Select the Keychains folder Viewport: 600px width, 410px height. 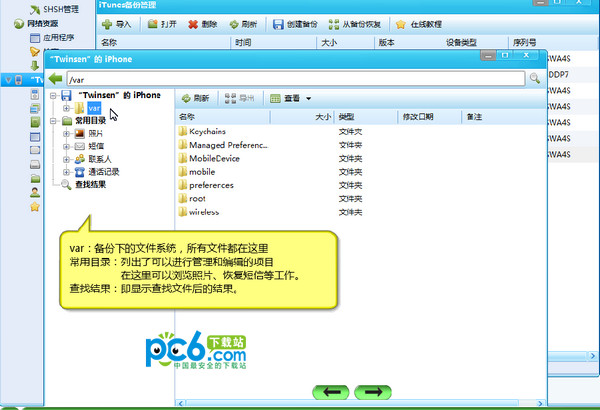pos(207,132)
